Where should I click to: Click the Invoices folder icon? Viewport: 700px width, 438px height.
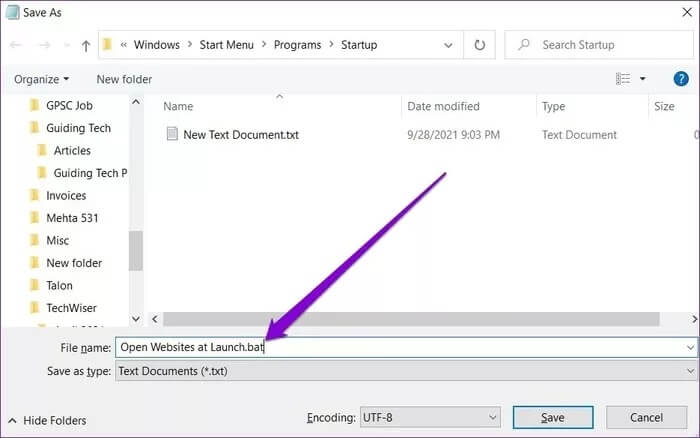pos(34,195)
